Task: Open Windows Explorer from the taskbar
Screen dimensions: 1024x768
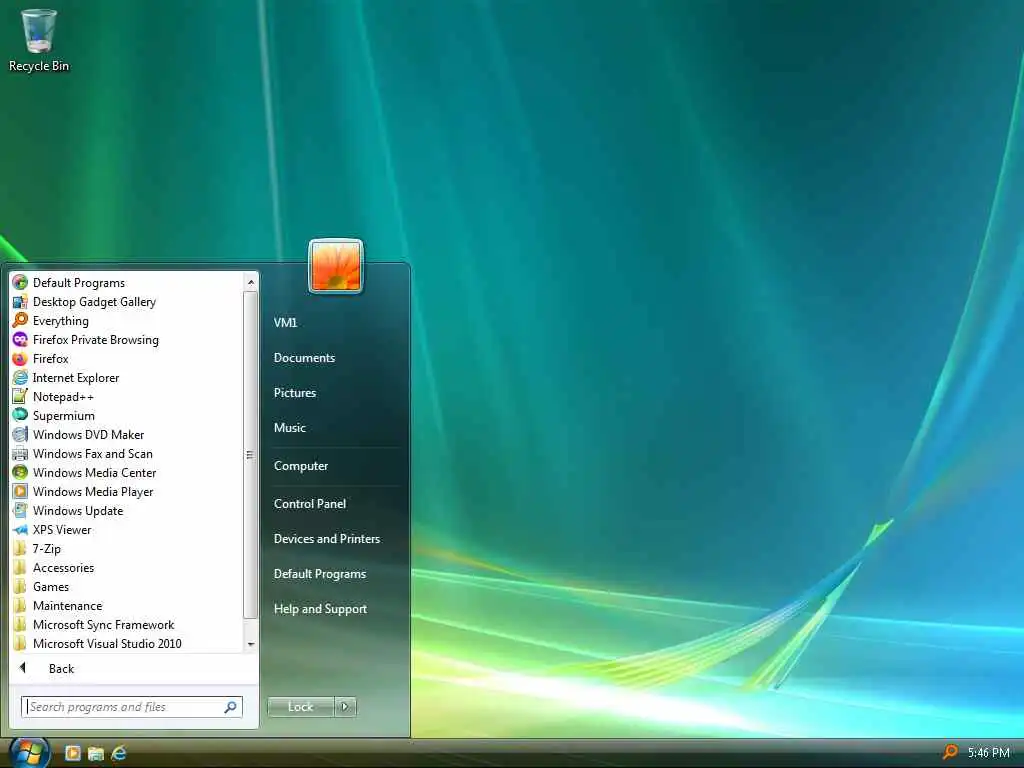Action: [96, 753]
